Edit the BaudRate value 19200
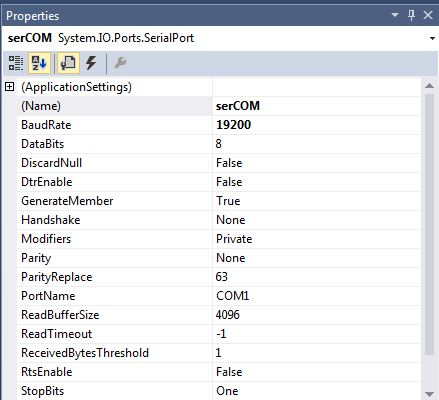Image resolution: width=439 pixels, height=400 pixels. (316, 125)
